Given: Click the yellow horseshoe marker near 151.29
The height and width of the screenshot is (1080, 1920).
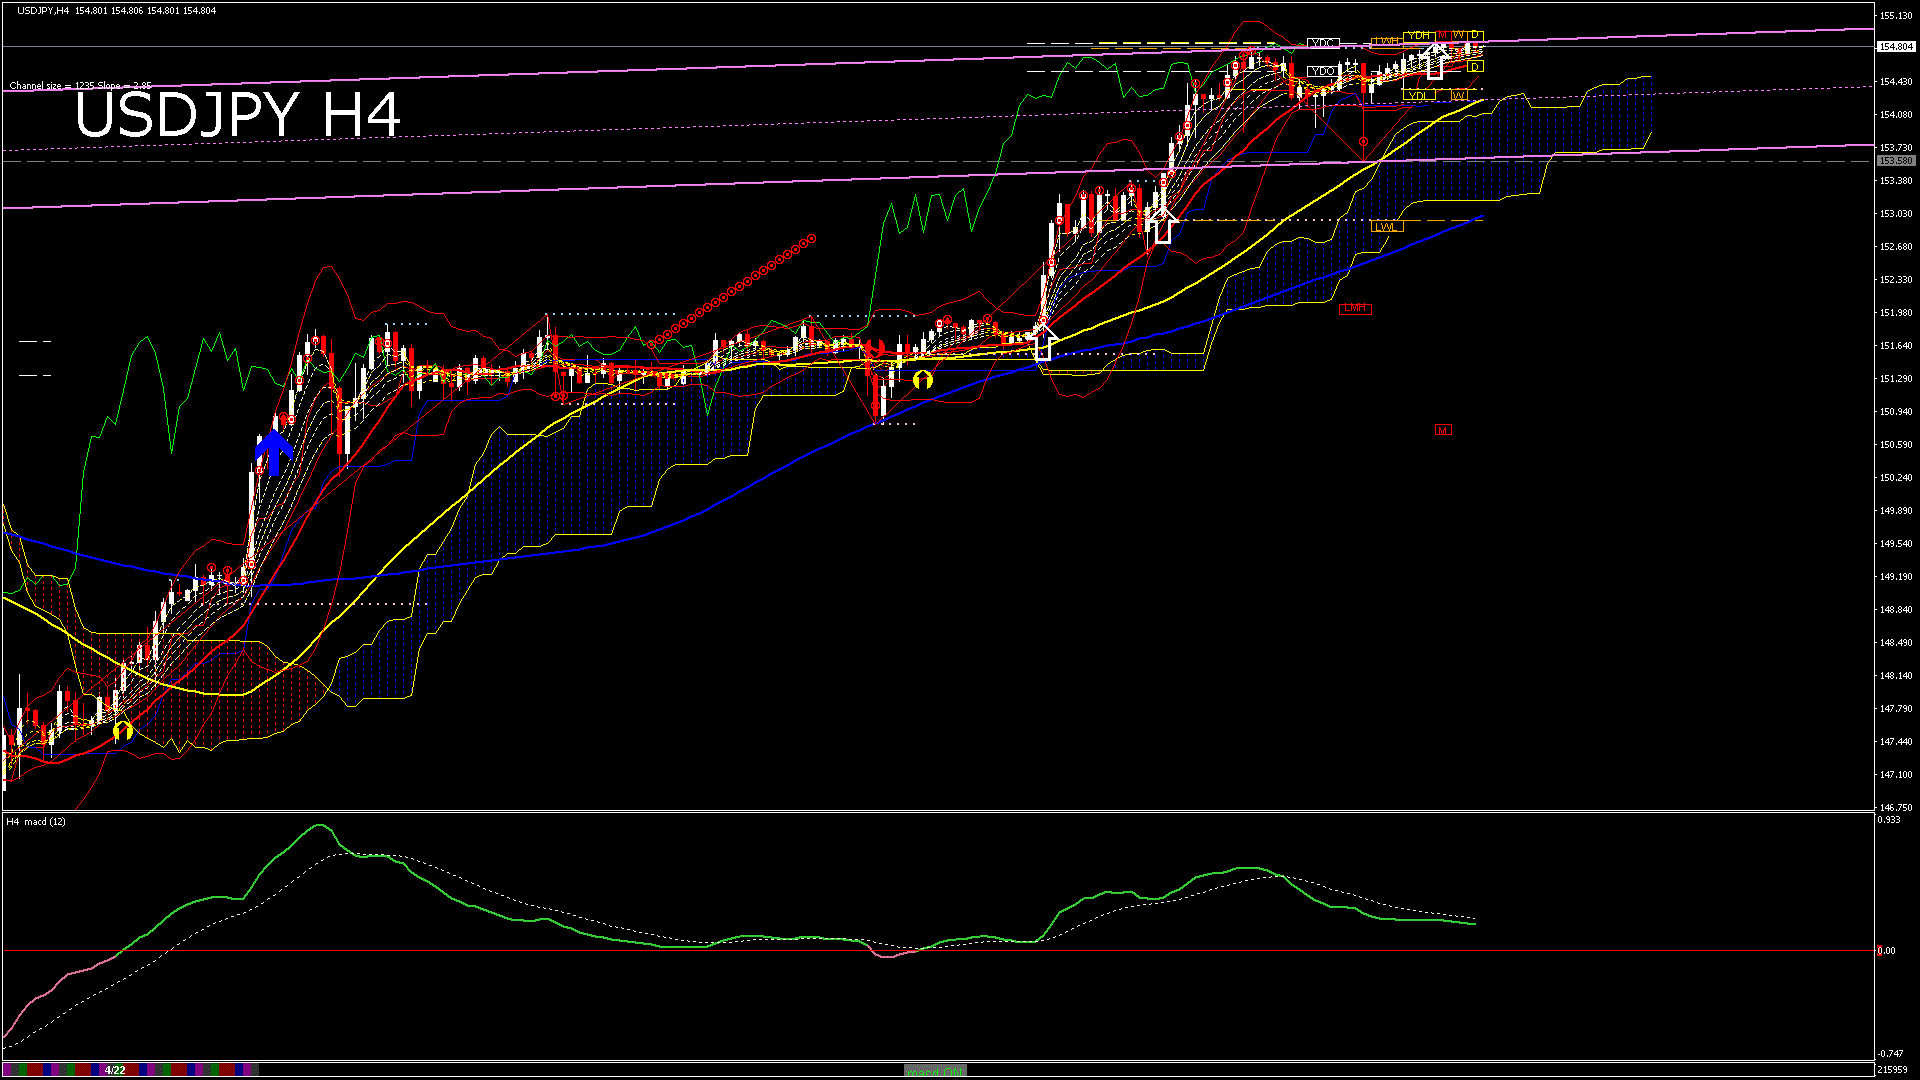Looking at the screenshot, I should tap(922, 380).
